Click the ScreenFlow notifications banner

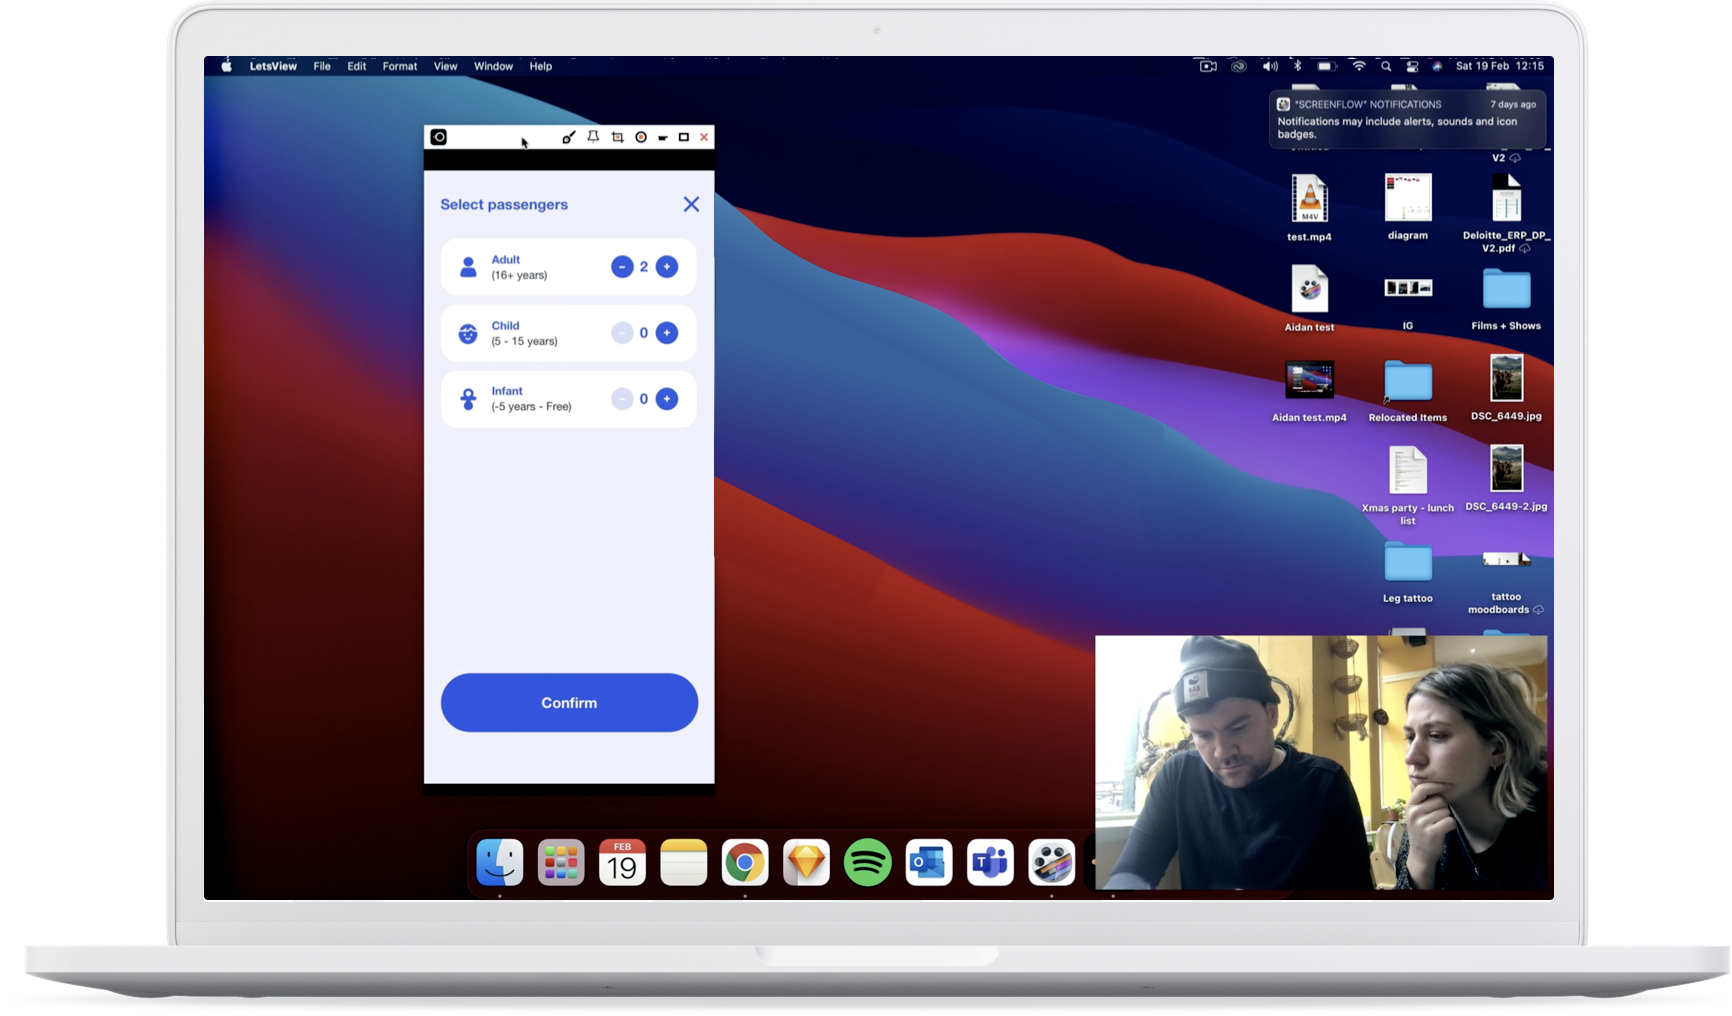pos(1407,120)
